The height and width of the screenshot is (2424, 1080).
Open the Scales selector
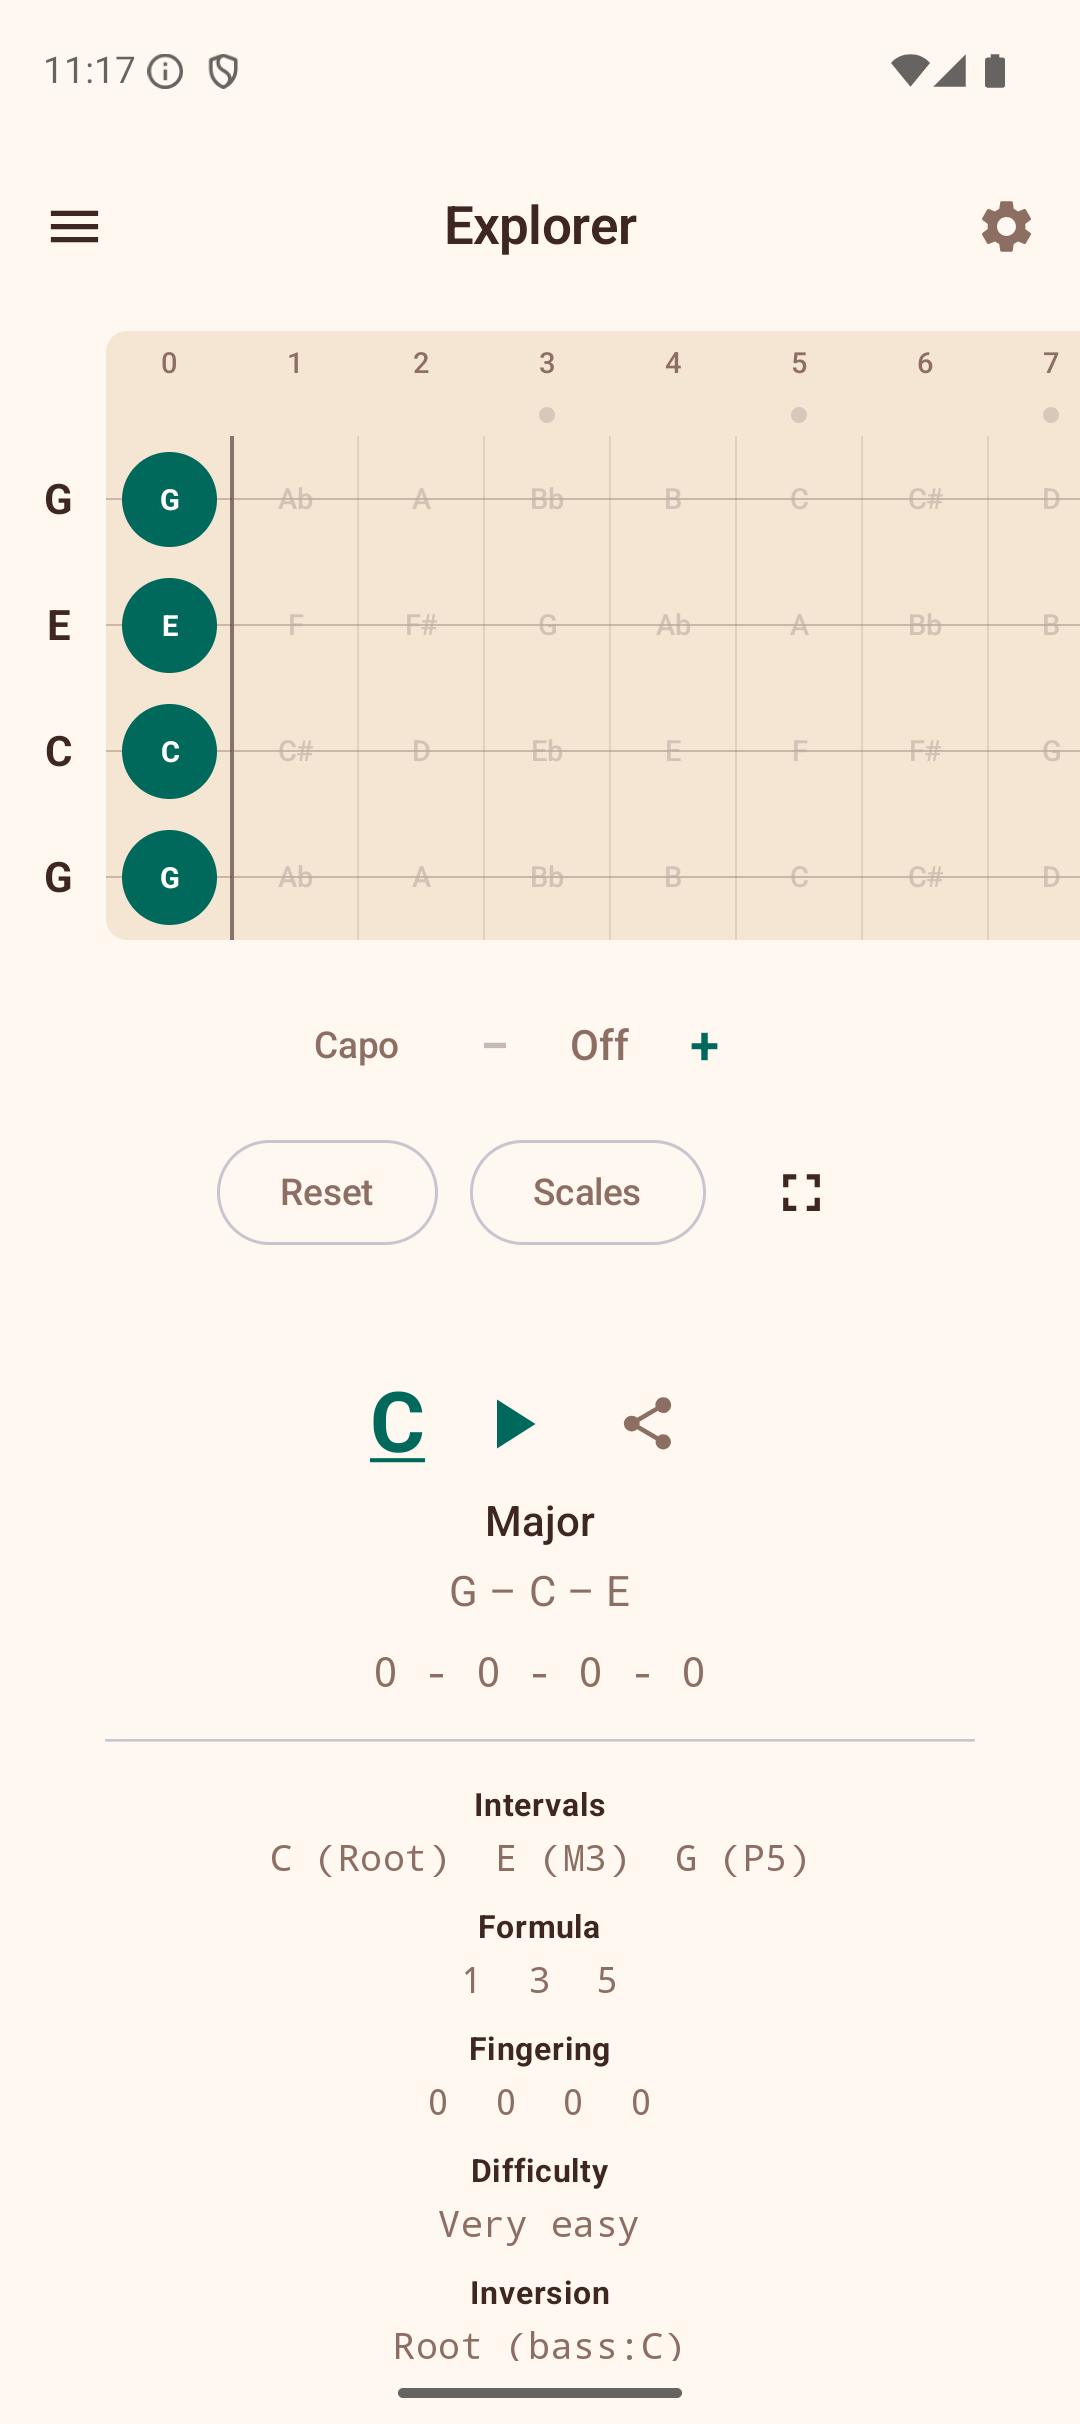(x=587, y=1192)
